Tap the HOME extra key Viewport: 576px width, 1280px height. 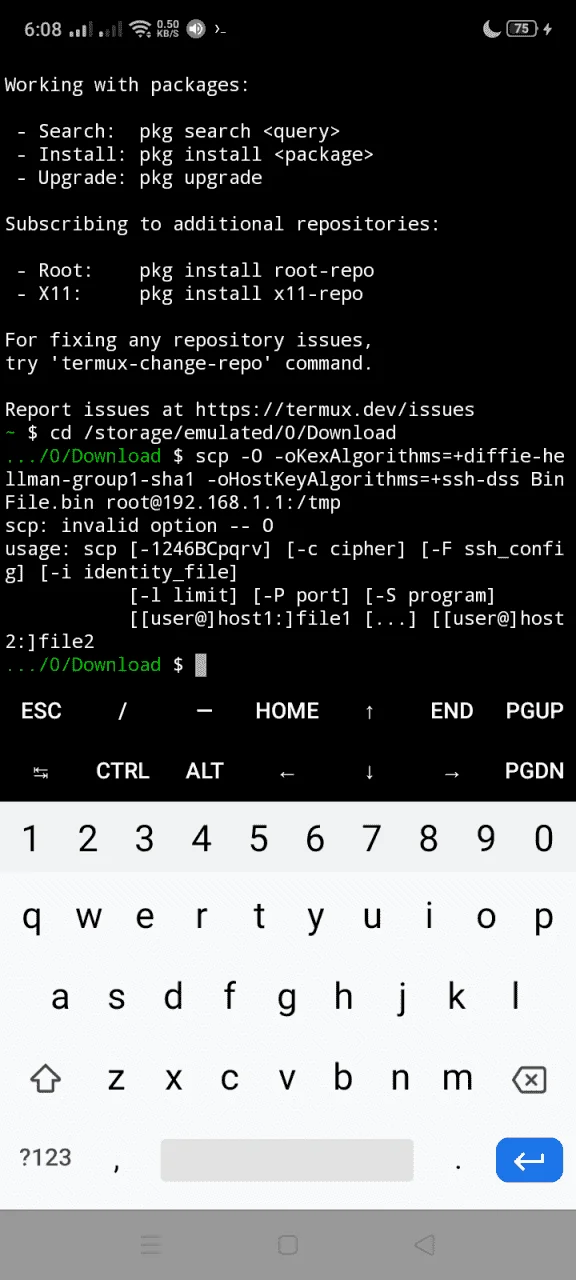[287, 711]
